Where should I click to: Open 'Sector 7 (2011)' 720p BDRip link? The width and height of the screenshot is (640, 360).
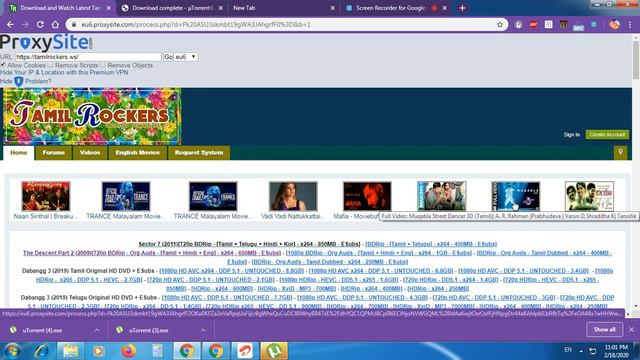pos(249,244)
